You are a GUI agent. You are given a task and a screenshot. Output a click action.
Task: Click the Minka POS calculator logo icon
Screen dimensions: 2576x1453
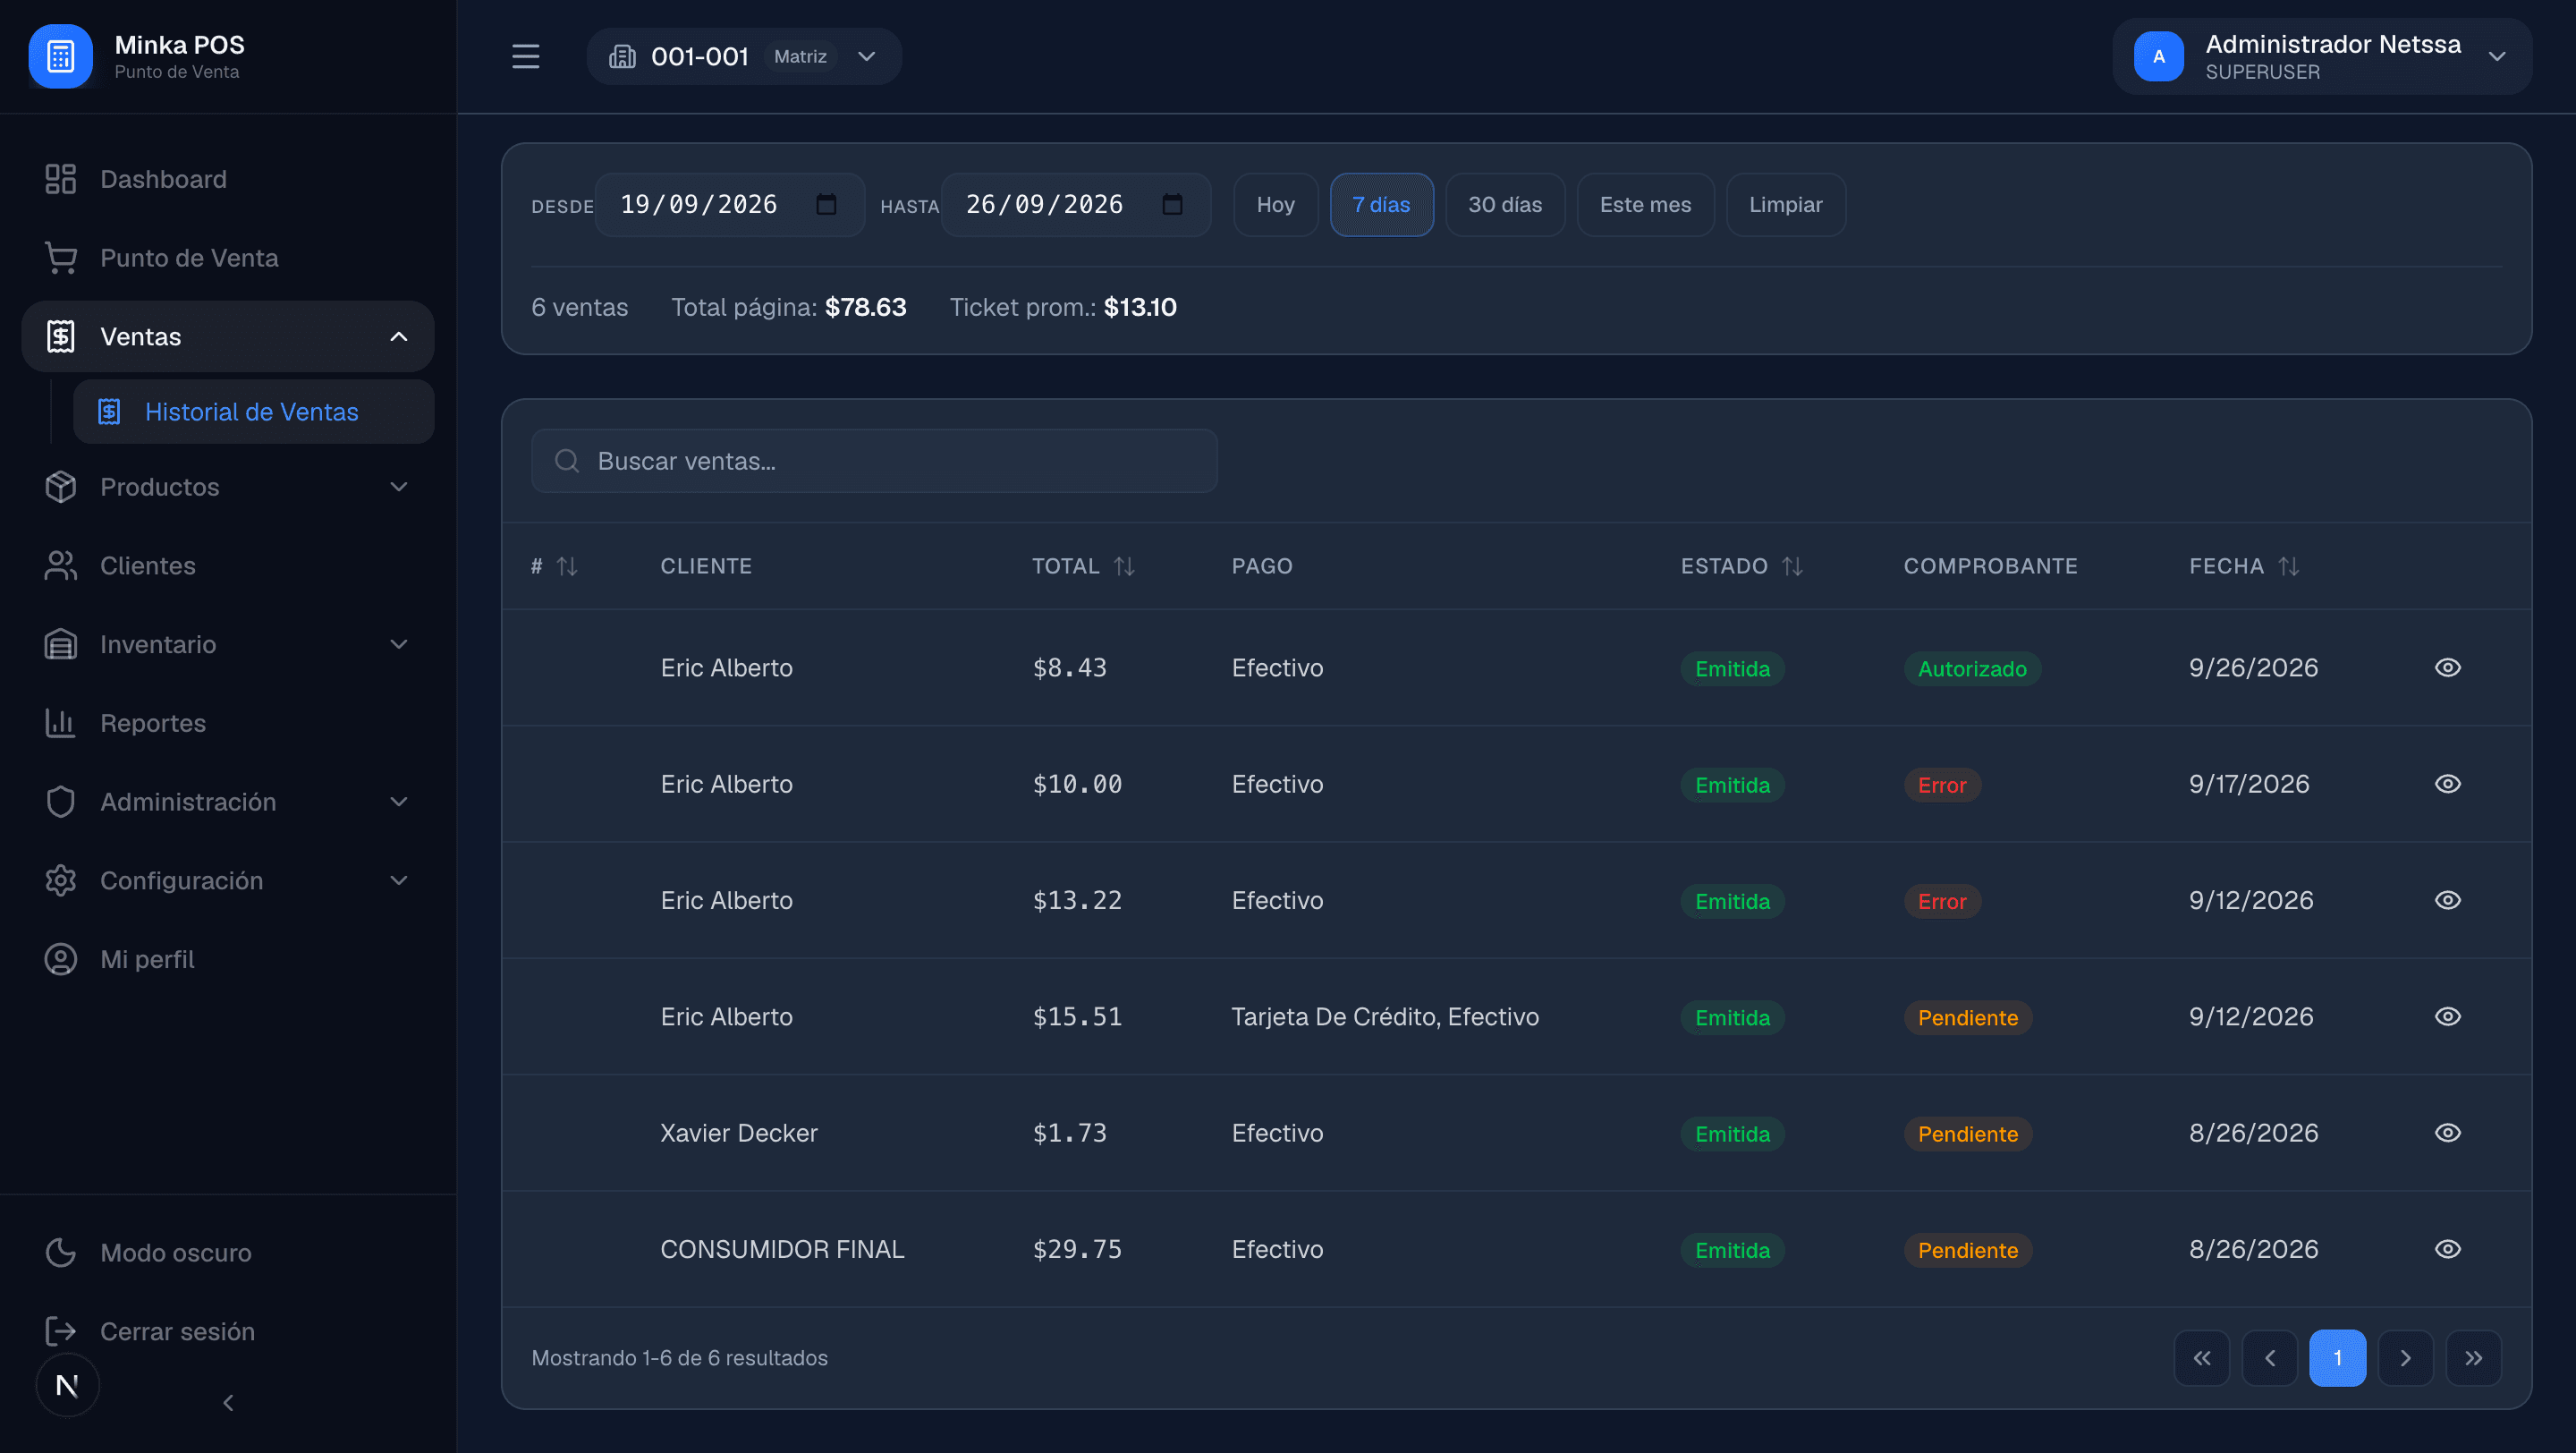coord(60,56)
